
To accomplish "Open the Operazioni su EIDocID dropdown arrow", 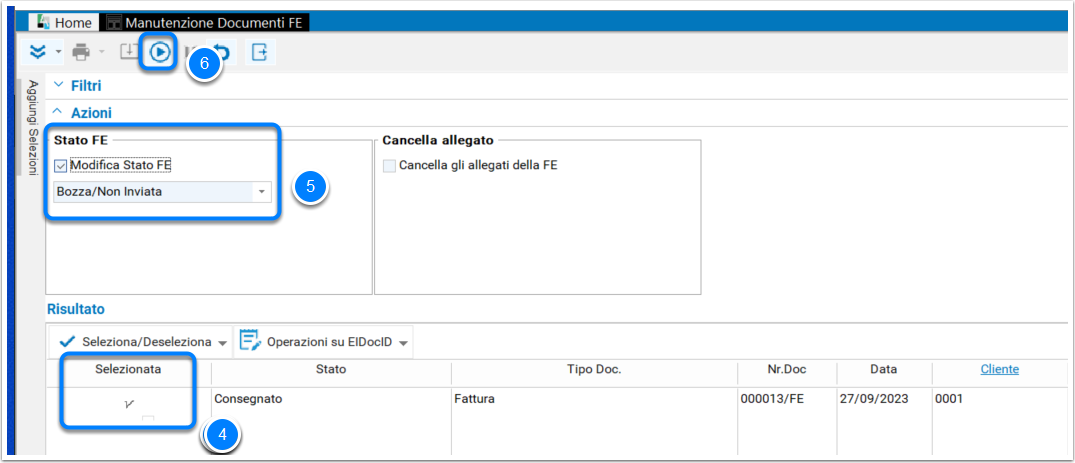I will tap(403, 342).
